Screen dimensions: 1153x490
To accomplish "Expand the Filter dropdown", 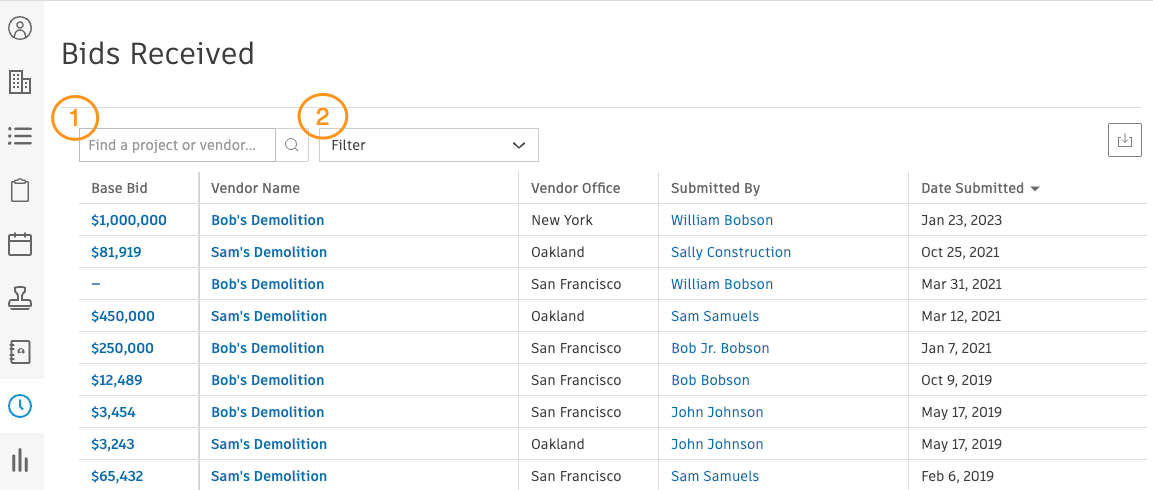I will pos(428,145).
